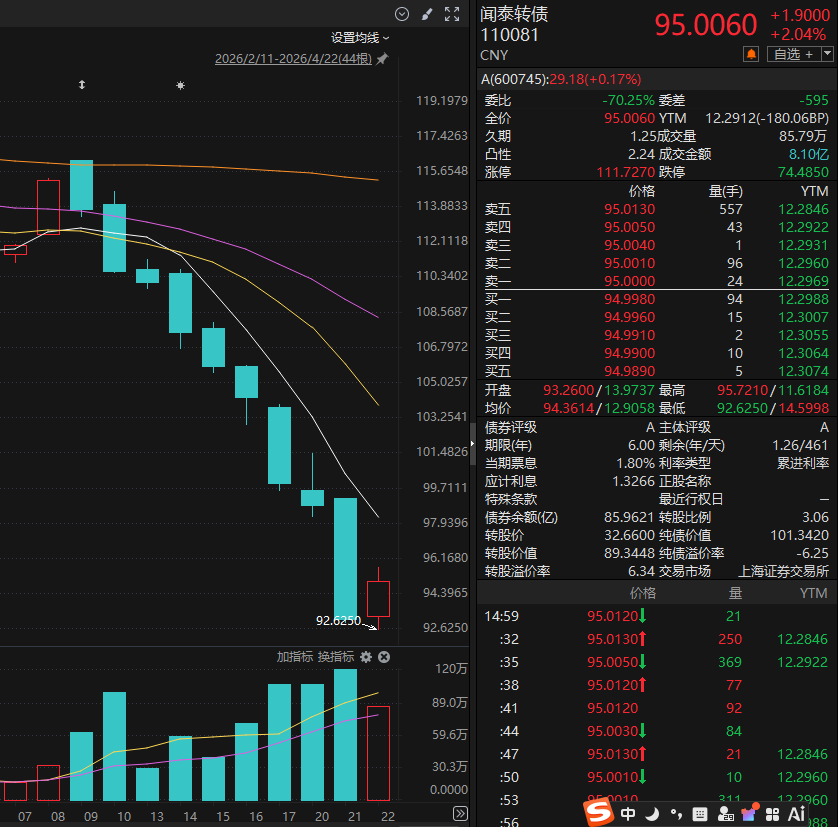The width and height of the screenshot is (838, 827).
Task: Toggle Chinese input mode 中 indicator
Action: [628, 813]
